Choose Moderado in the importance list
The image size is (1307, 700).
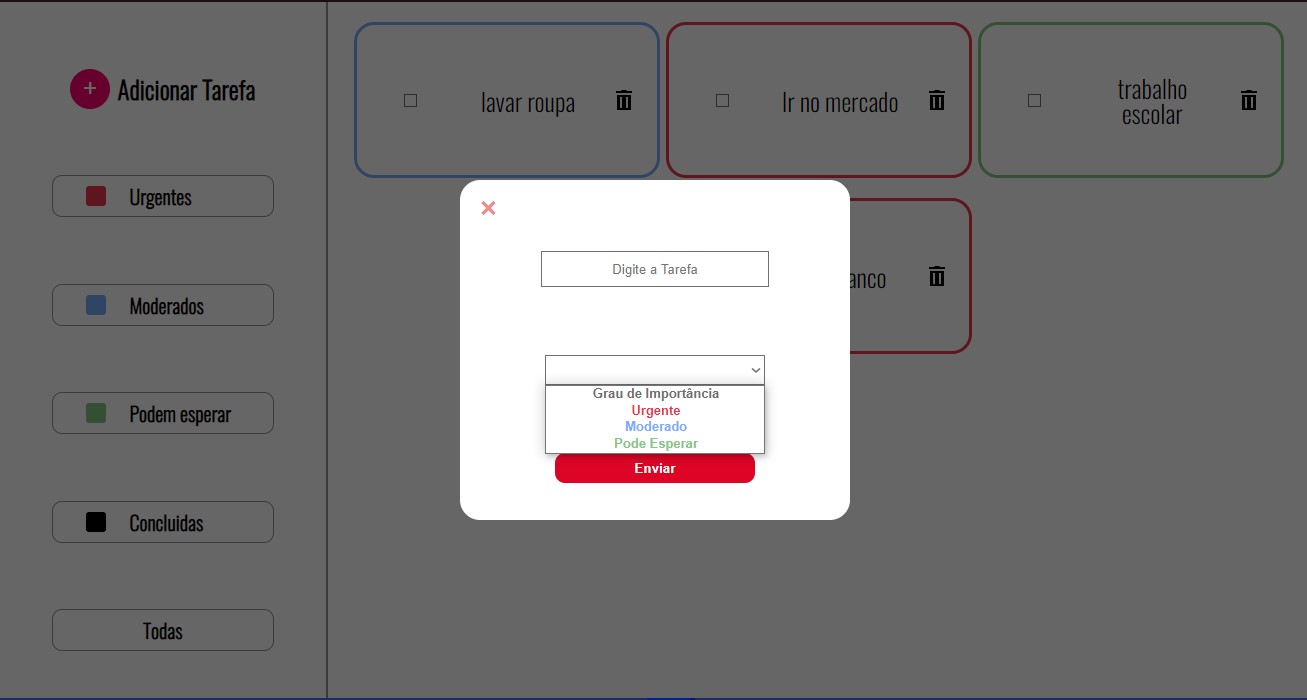click(655, 427)
